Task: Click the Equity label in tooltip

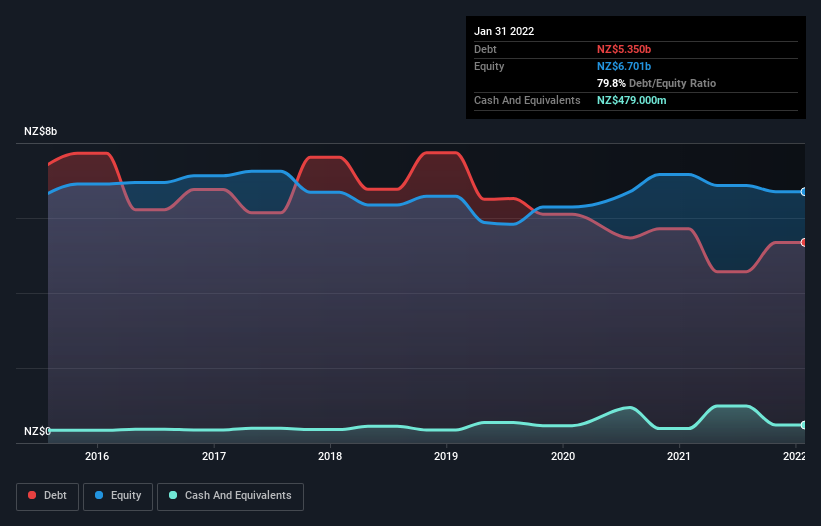Action: click(x=489, y=66)
